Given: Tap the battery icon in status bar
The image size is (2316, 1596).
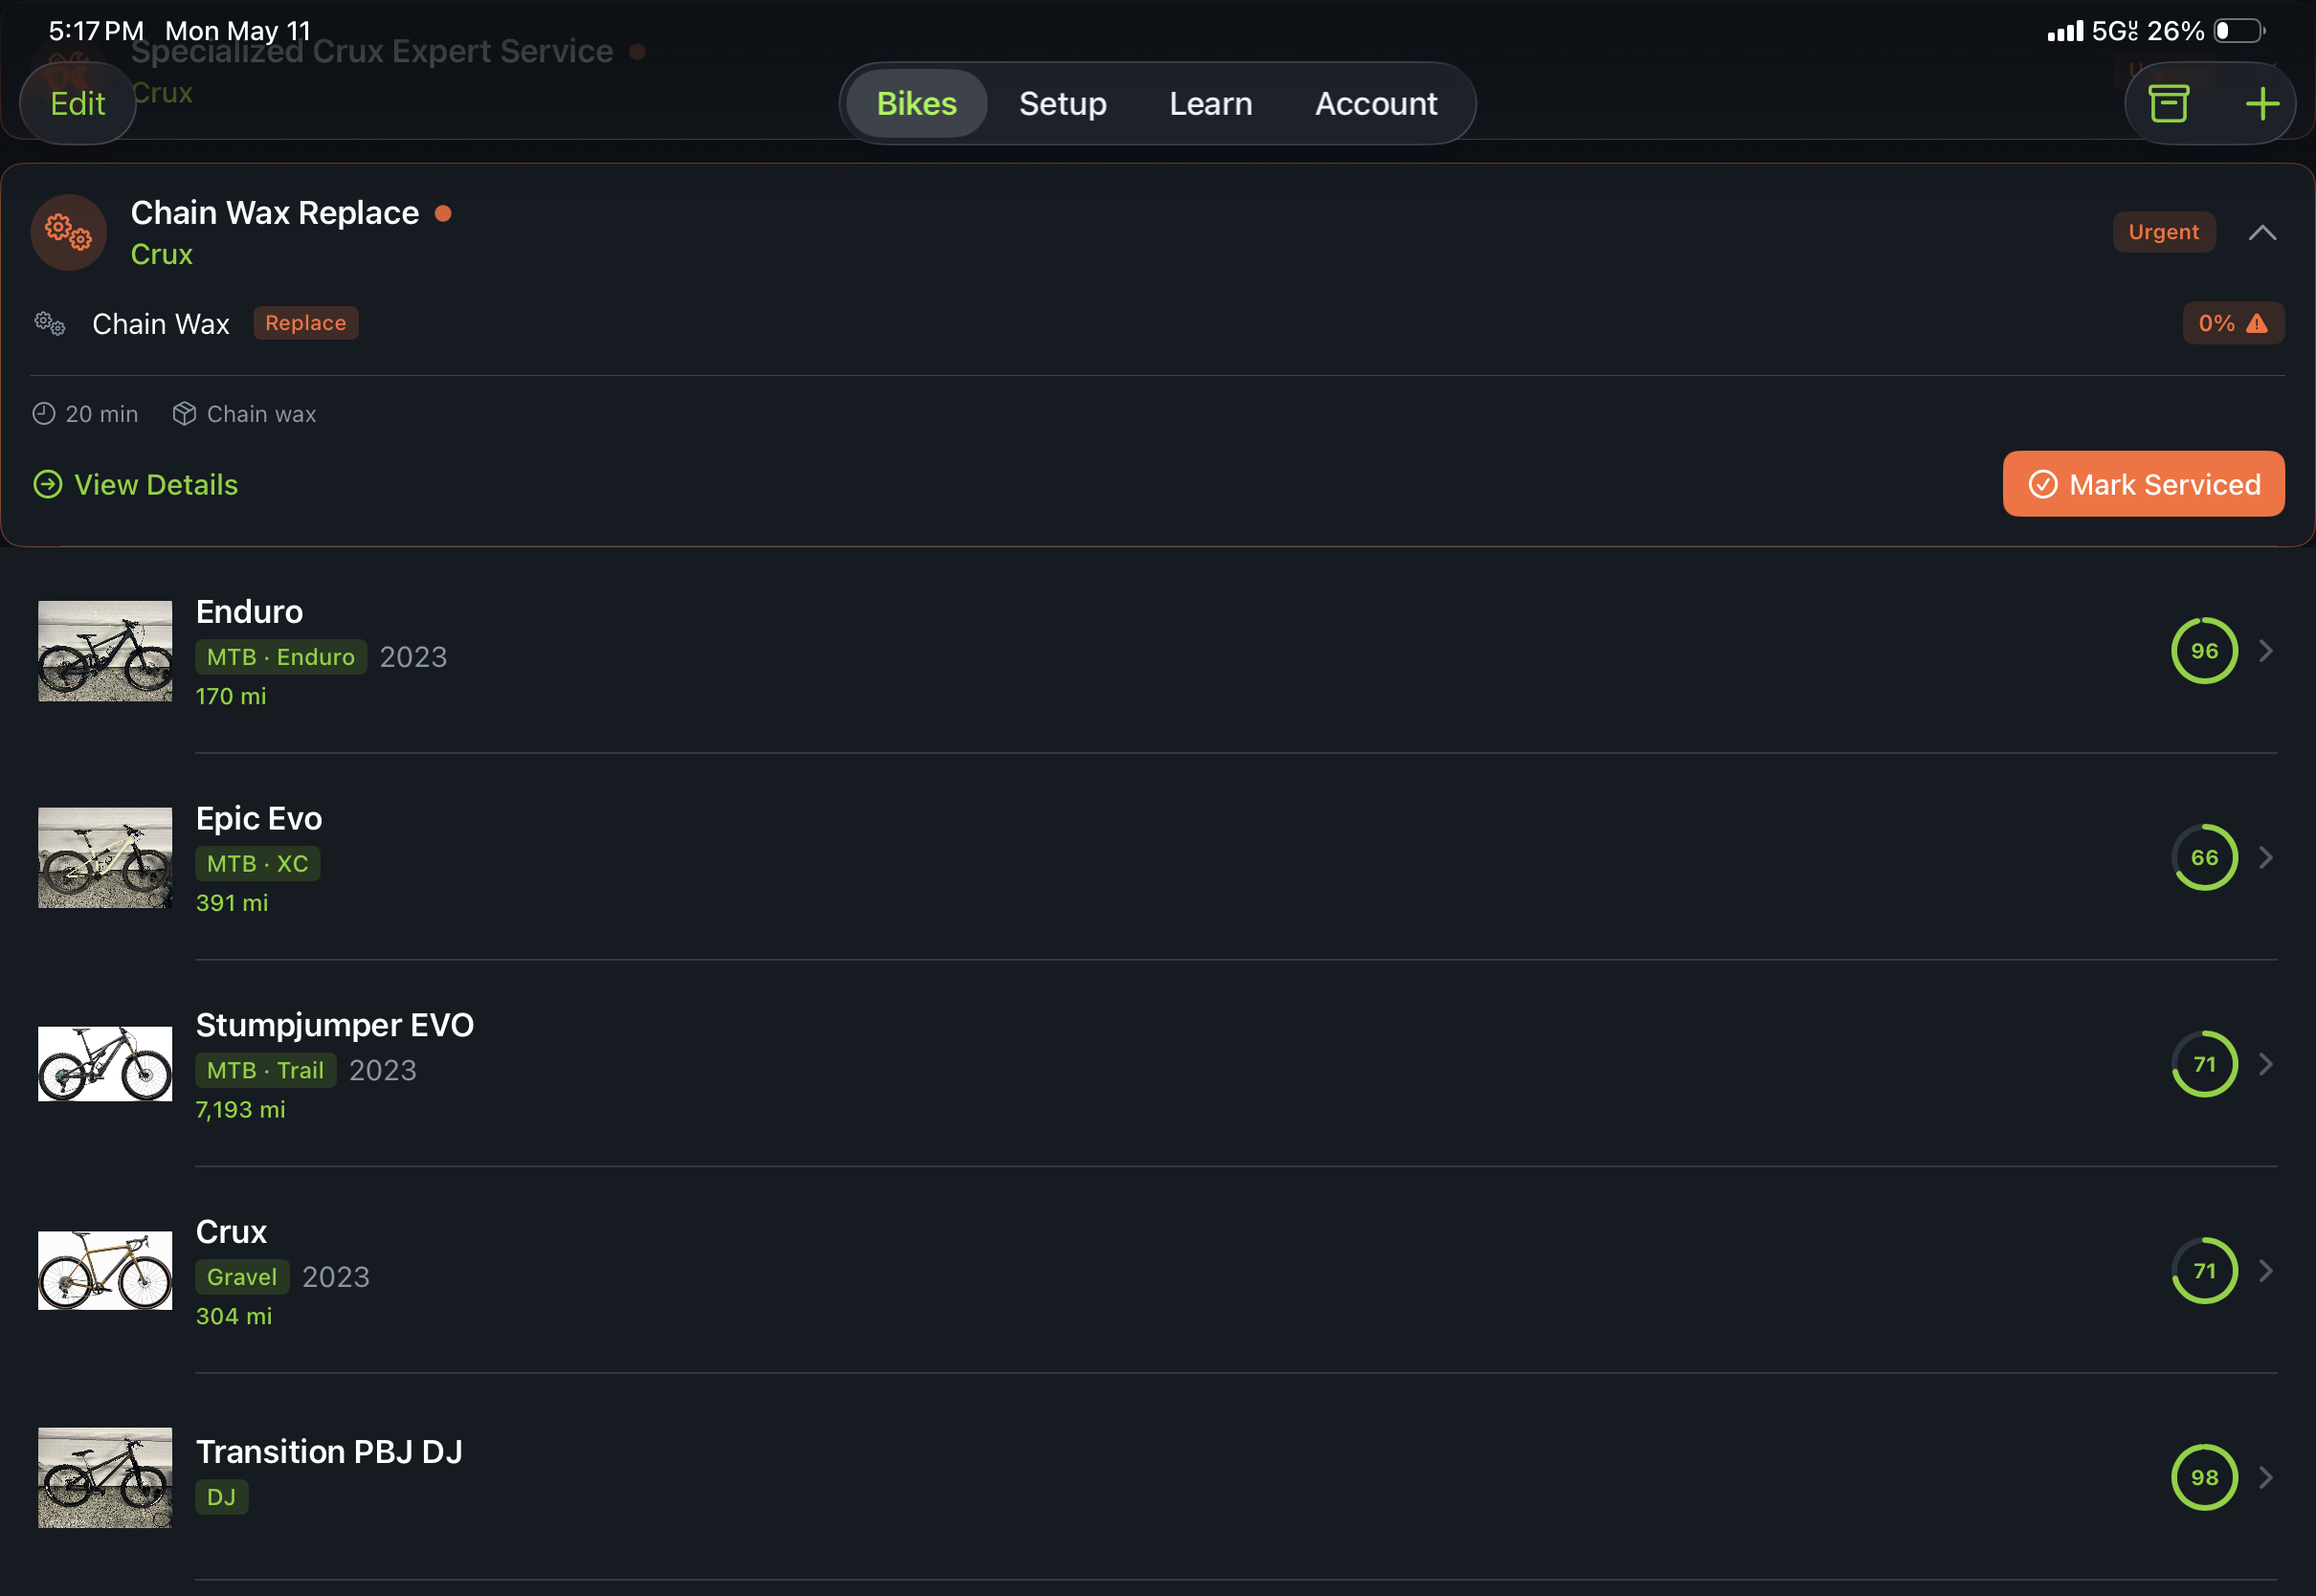Looking at the screenshot, I should (x=2239, y=31).
